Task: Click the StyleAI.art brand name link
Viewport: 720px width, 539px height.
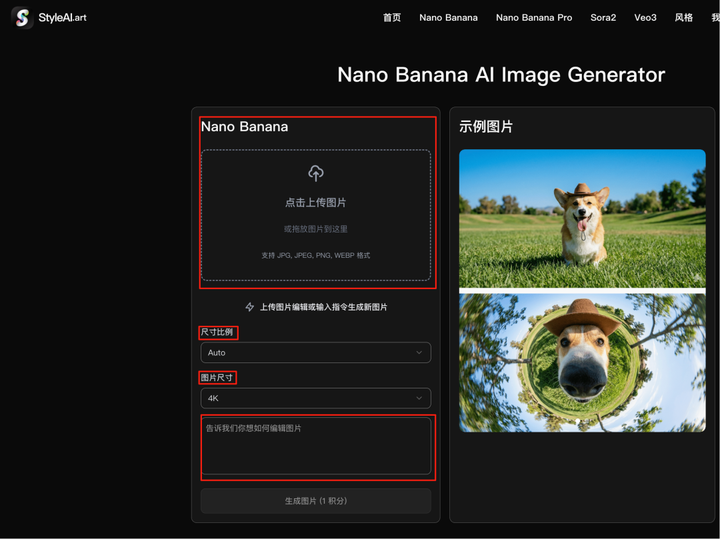Action: (62, 18)
